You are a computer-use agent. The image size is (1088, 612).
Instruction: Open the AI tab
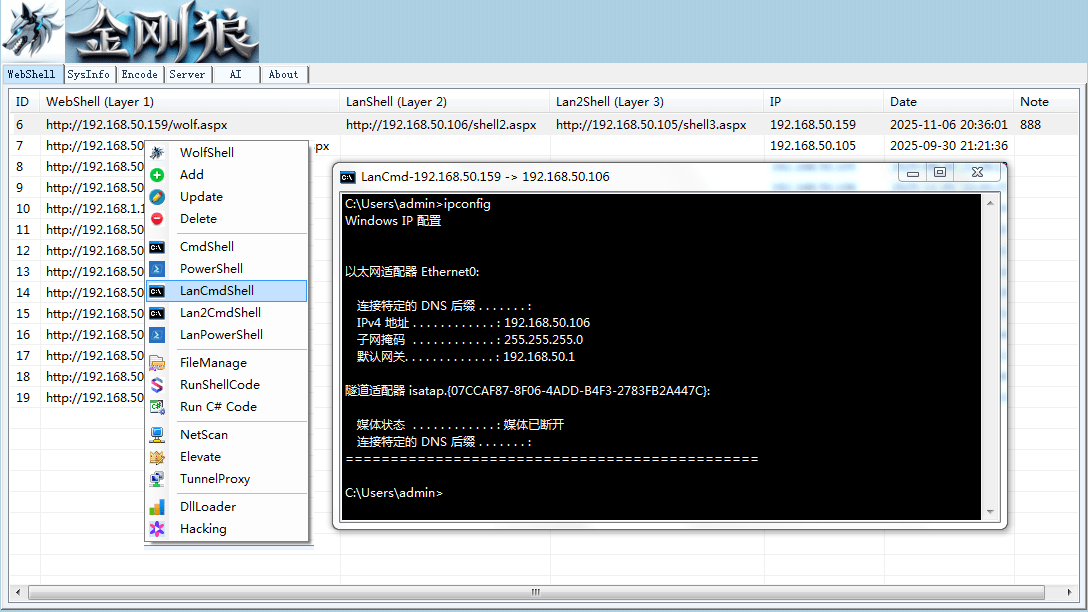pyautogui.click(x=236, y=74)
